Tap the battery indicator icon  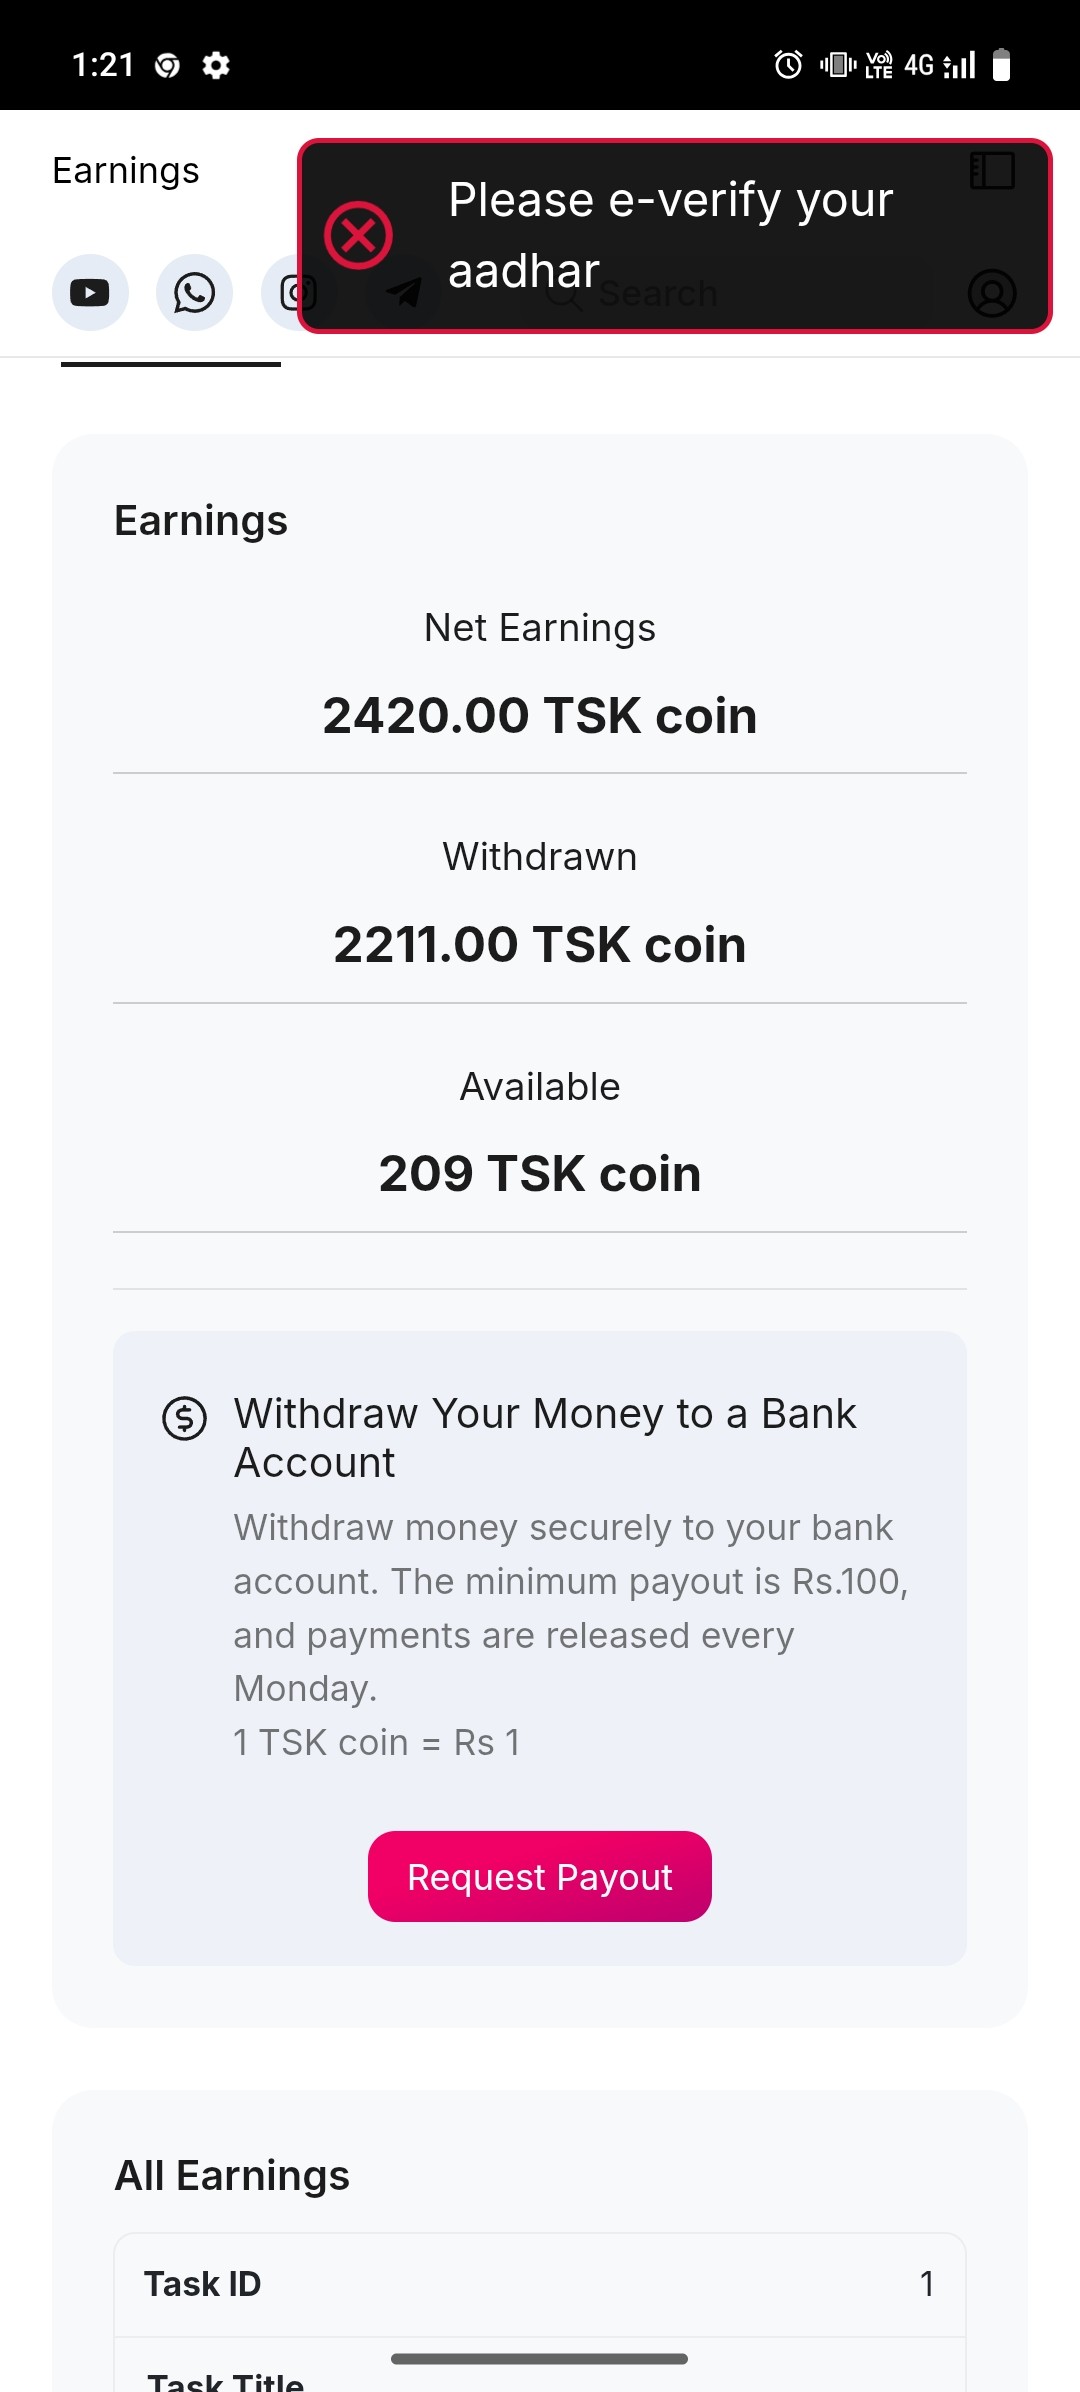click(x=1001, y=65)
